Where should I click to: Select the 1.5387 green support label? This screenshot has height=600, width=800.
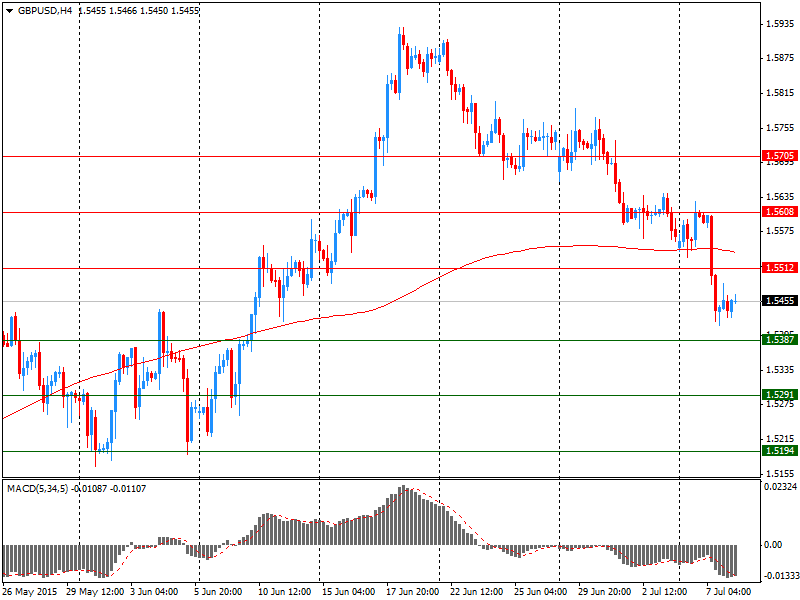coord(780,339)
